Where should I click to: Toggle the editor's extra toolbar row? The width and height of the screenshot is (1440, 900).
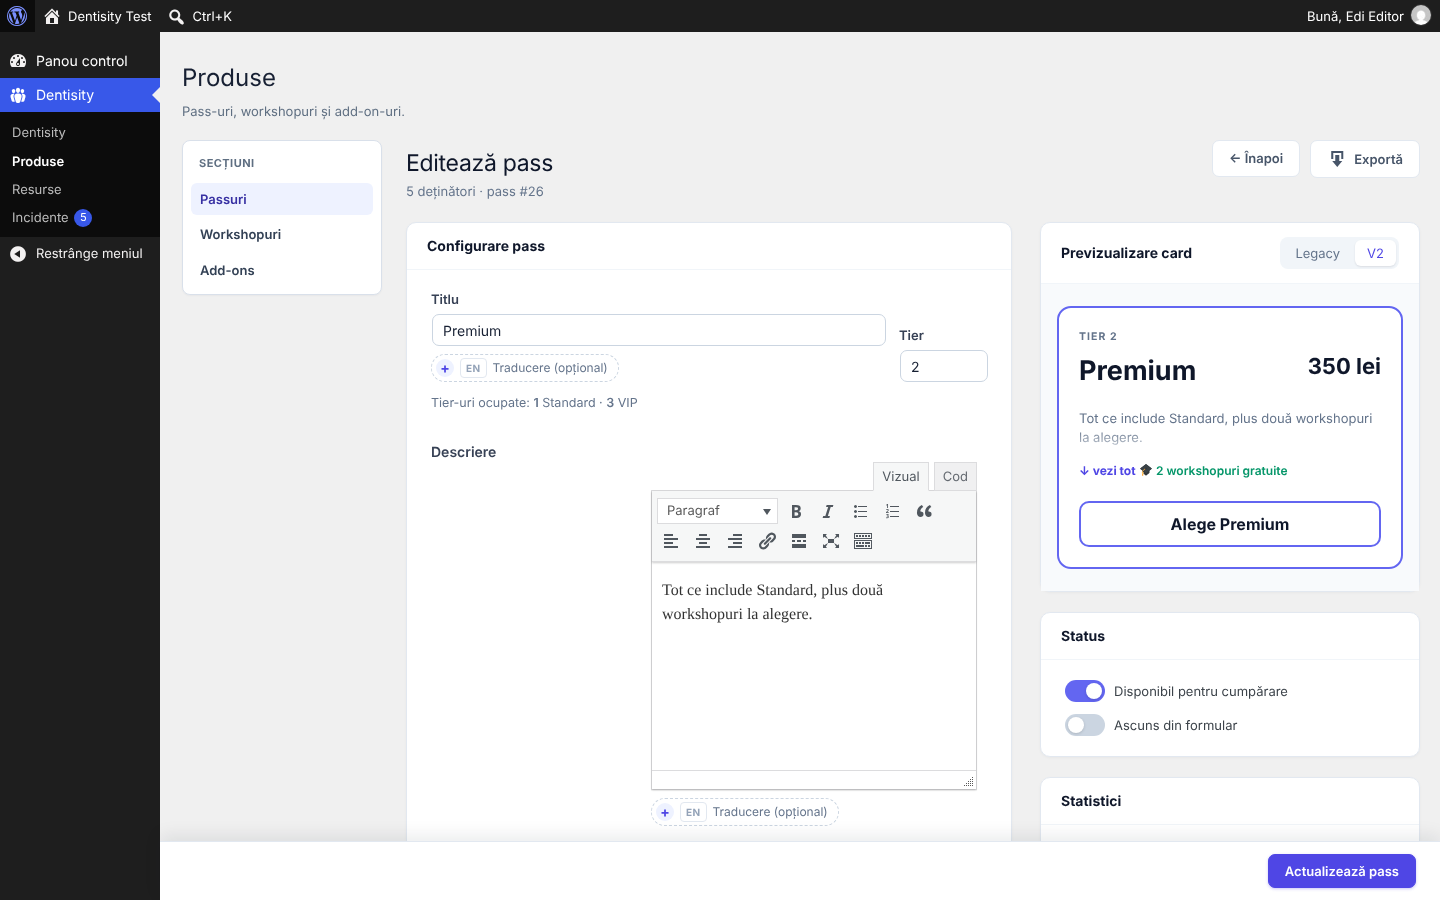click(863, 541)
